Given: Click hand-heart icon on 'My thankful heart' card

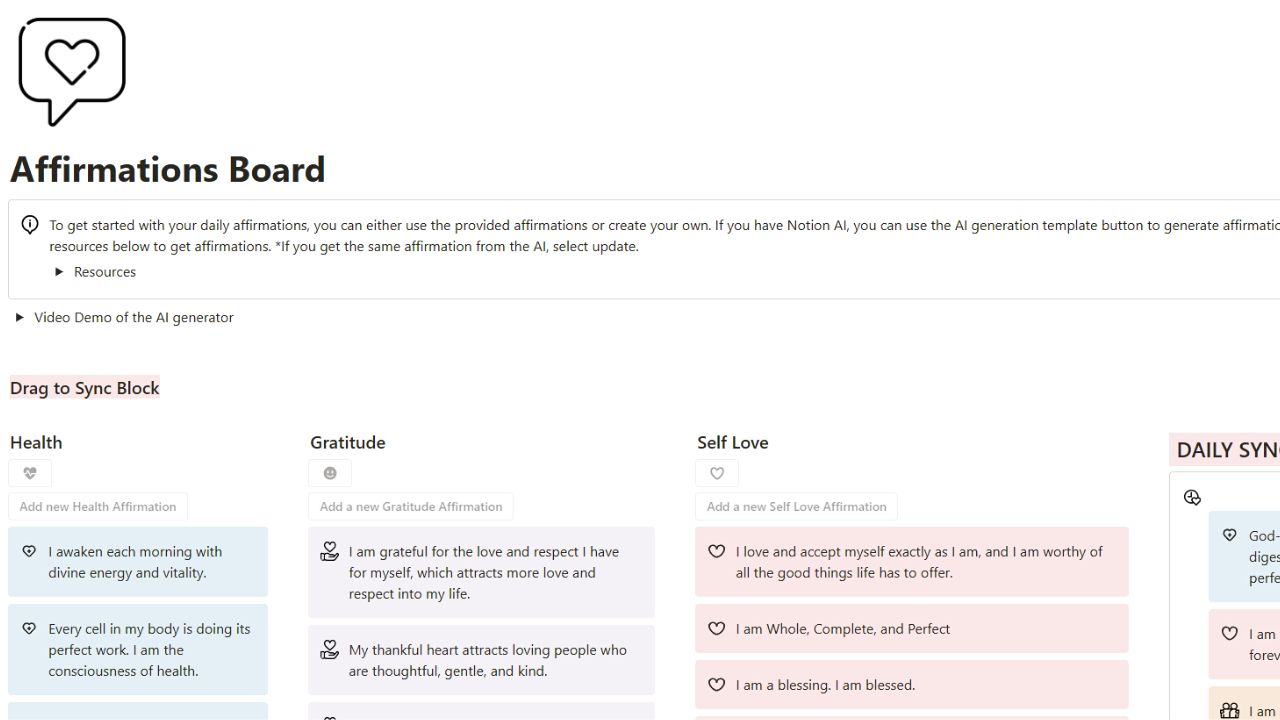Looking at the screenshot, I should click(x=329, y=650).
